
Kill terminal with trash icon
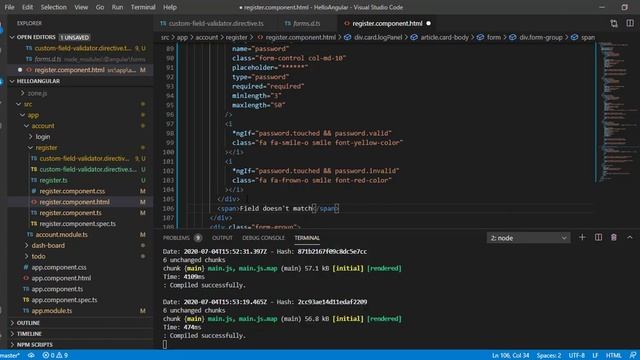click(x=613, y=237)
